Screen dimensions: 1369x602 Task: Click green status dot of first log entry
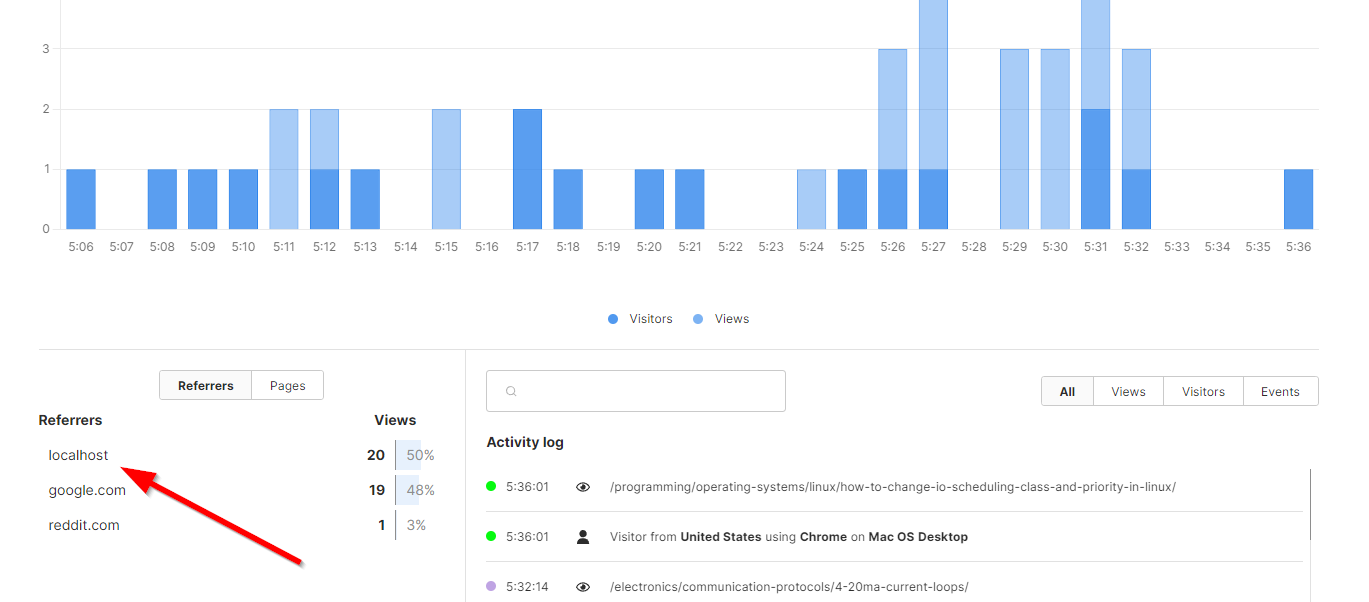click(491, 487)
